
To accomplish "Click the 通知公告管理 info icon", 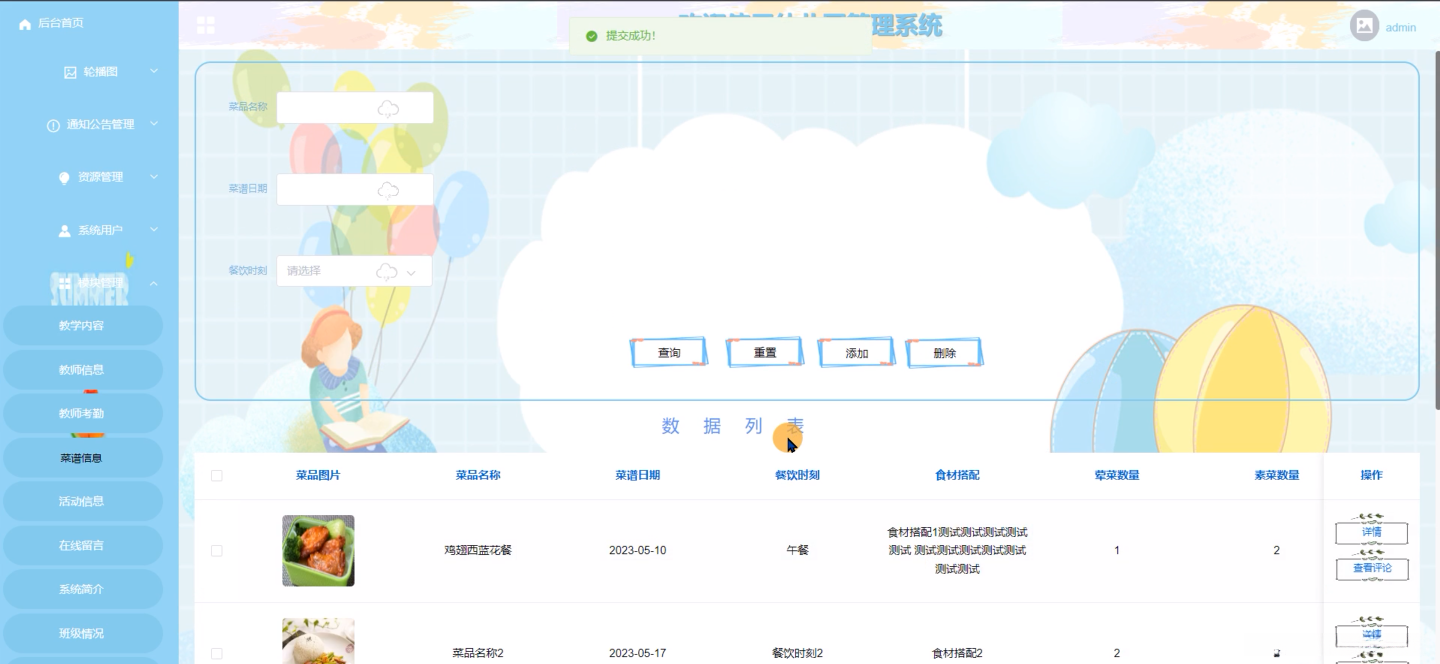I will pos(53,125).
